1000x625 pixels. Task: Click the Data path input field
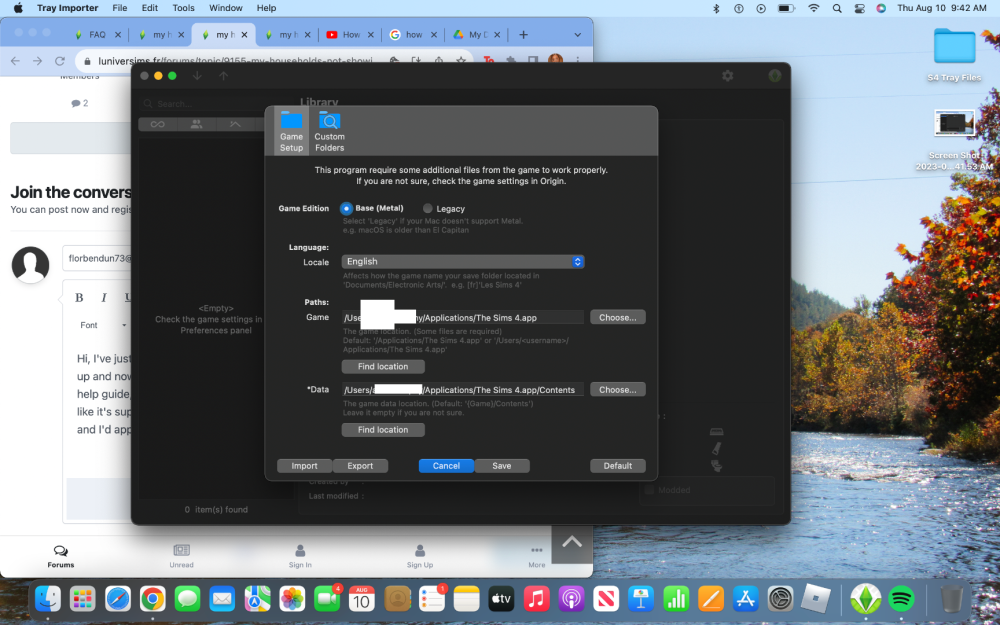click(x=463, y=390)
